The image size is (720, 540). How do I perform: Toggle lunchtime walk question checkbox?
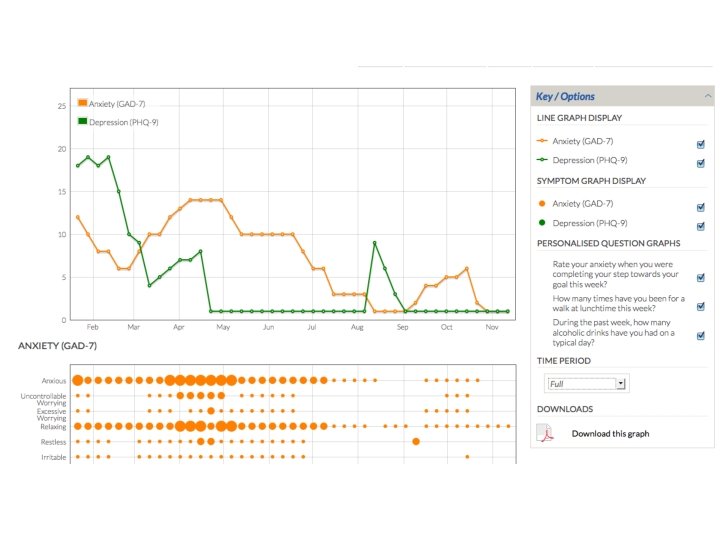[x=701, y=306]
